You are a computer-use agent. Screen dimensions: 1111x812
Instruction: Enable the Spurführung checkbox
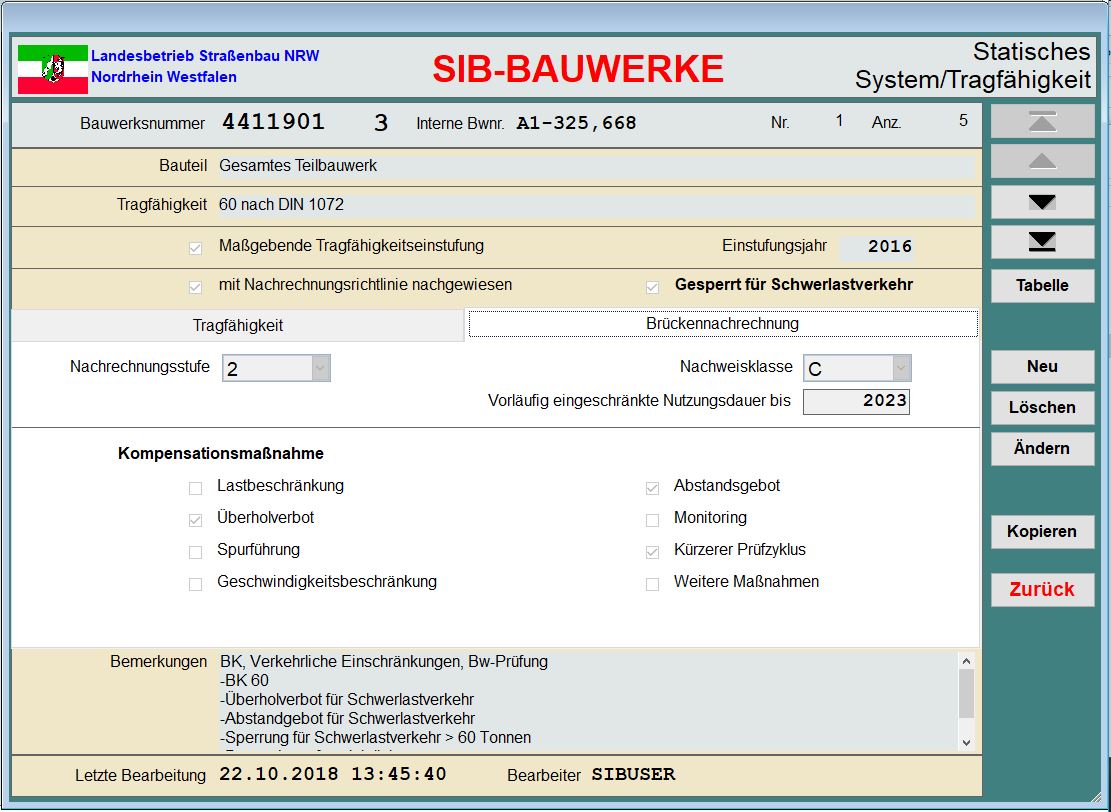[x=196, y=552]
